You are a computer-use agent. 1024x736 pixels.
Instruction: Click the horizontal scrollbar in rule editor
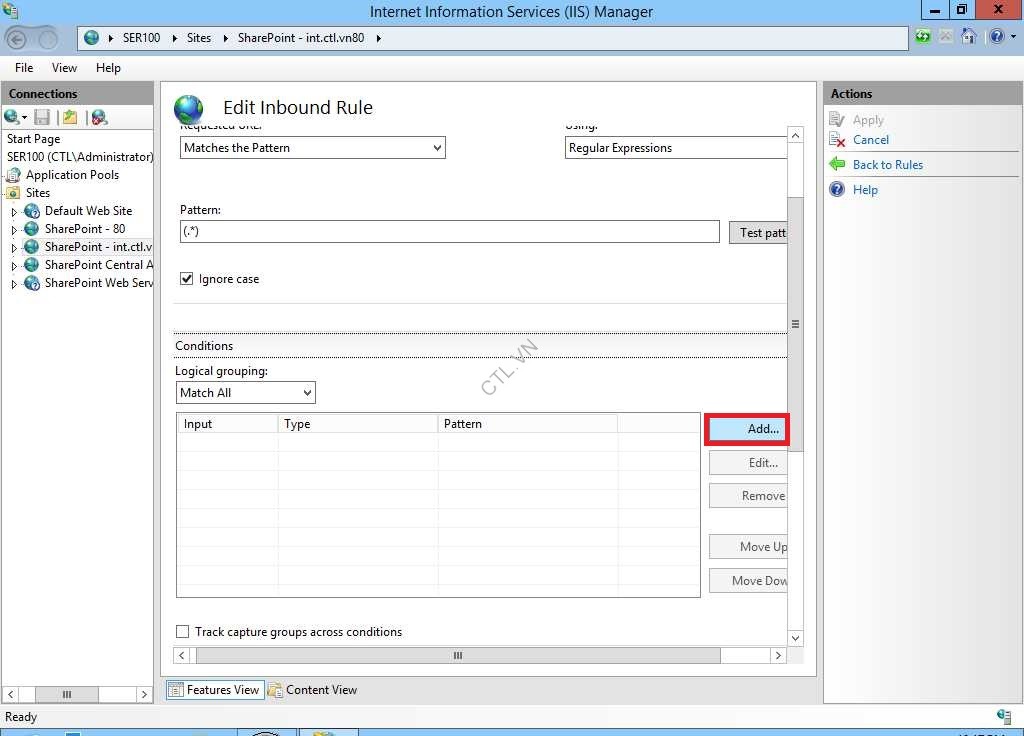(458, 656)
